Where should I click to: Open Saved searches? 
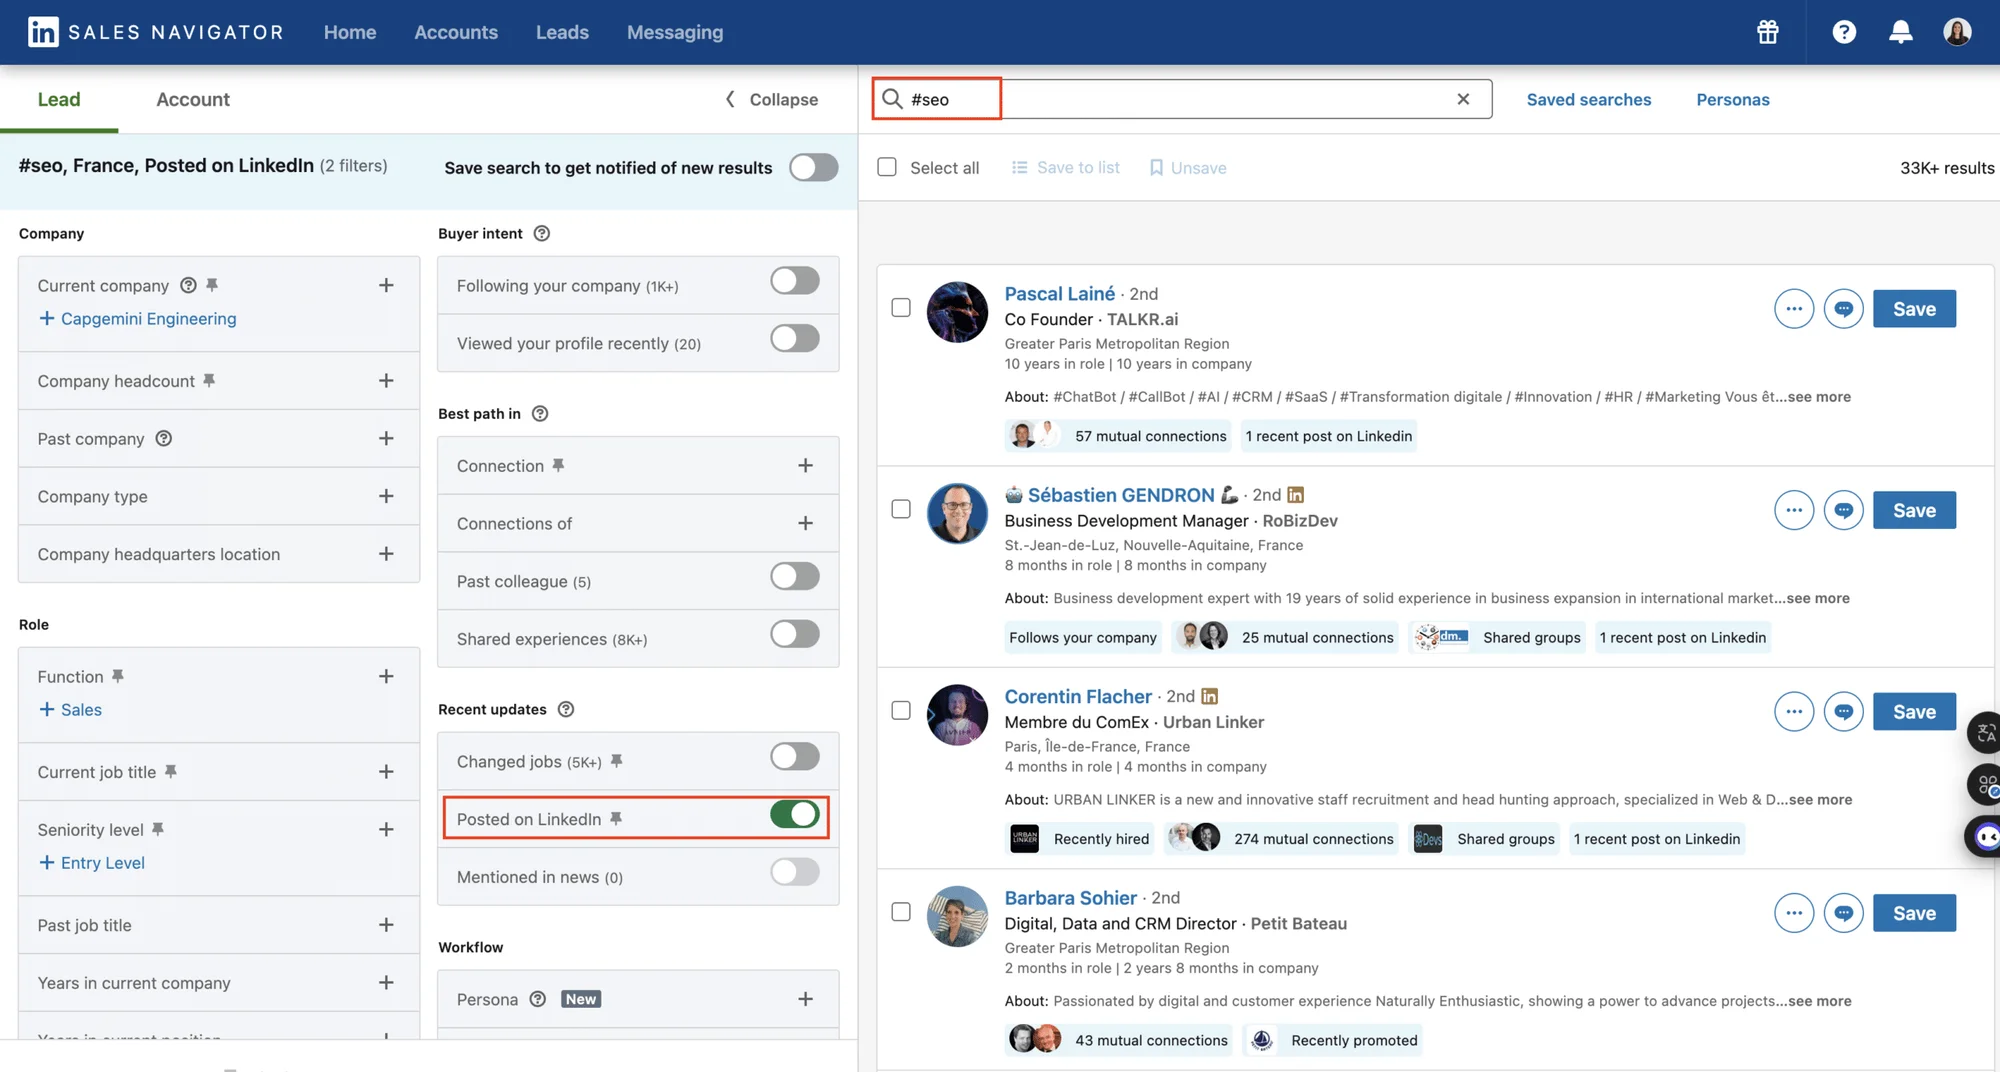pyautogui.click(x=1588, y=99)
